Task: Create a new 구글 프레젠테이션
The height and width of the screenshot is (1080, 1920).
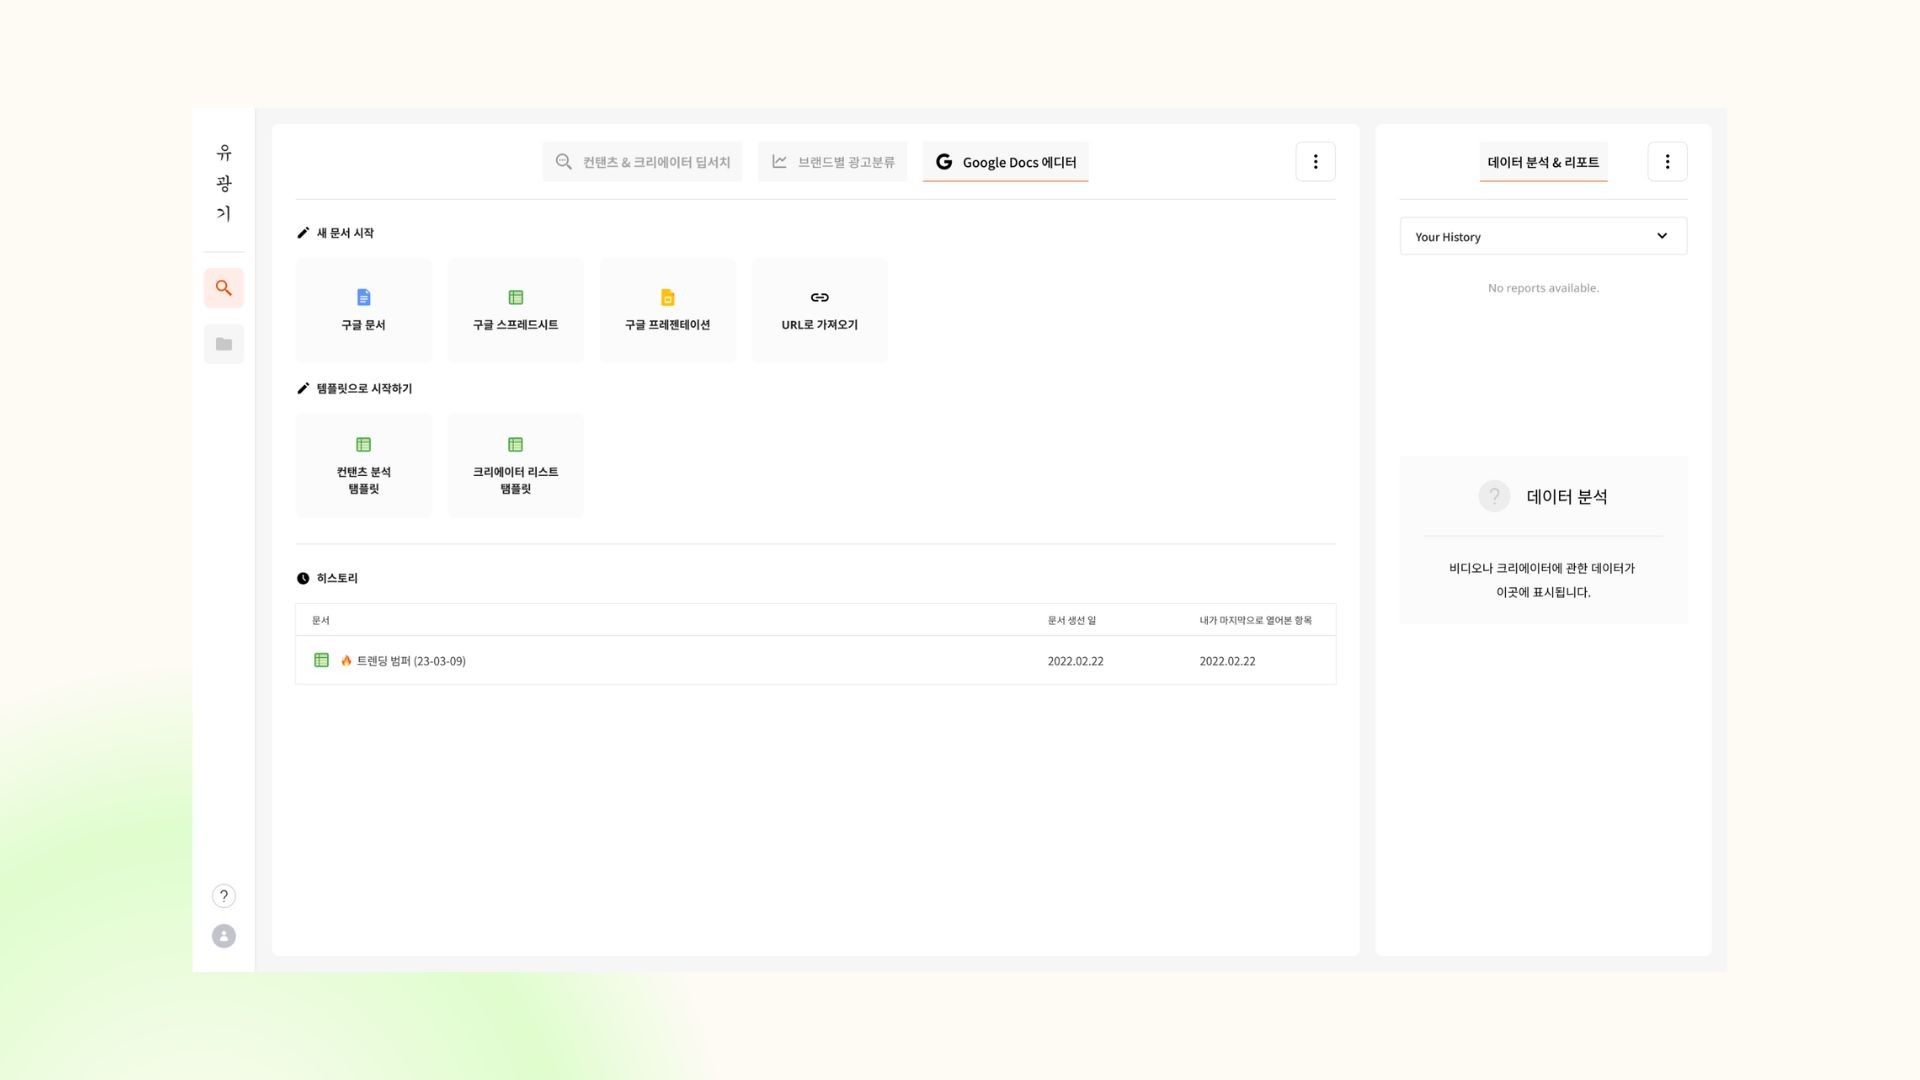Action: coord(668,310)
